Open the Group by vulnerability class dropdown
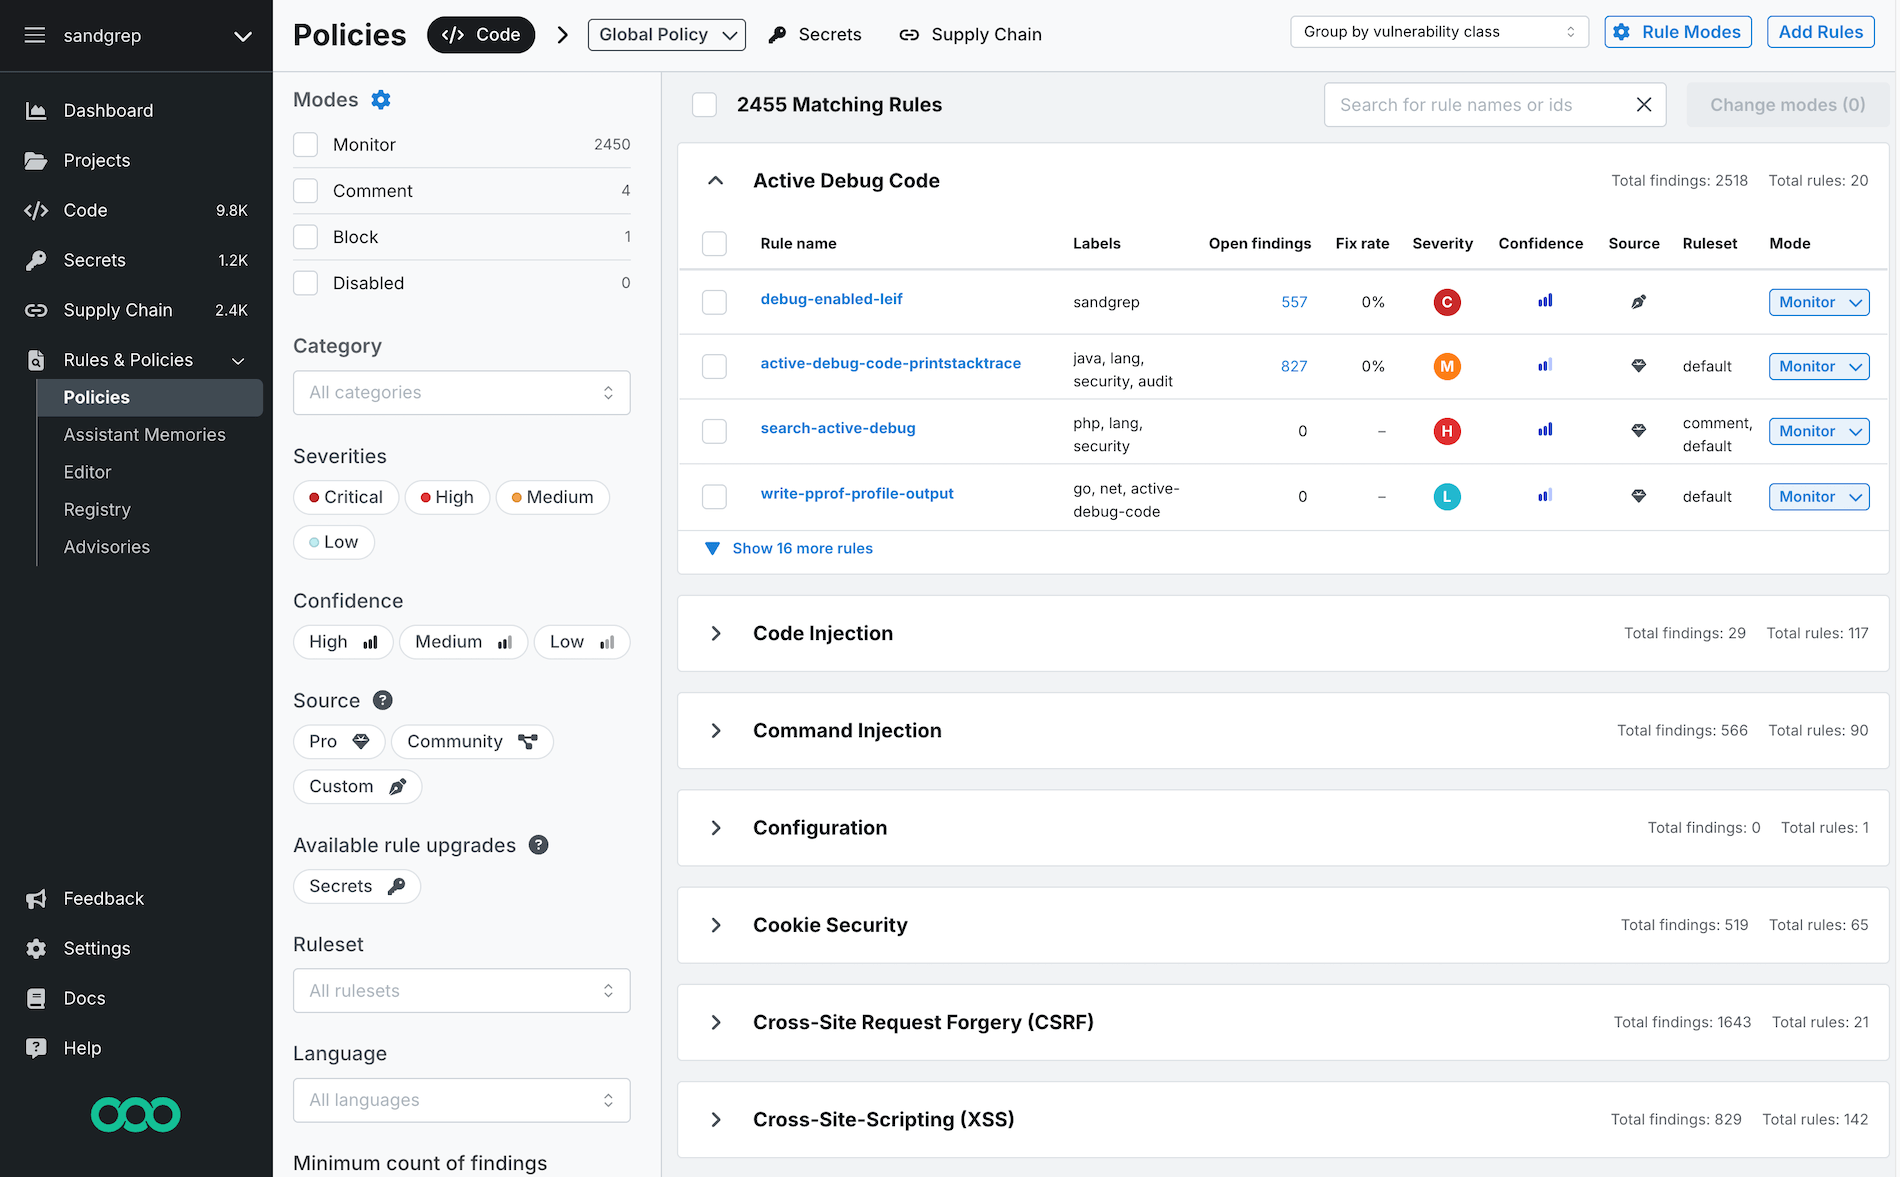The height and width of the screenshot is (1177, 1900). 1438,31
